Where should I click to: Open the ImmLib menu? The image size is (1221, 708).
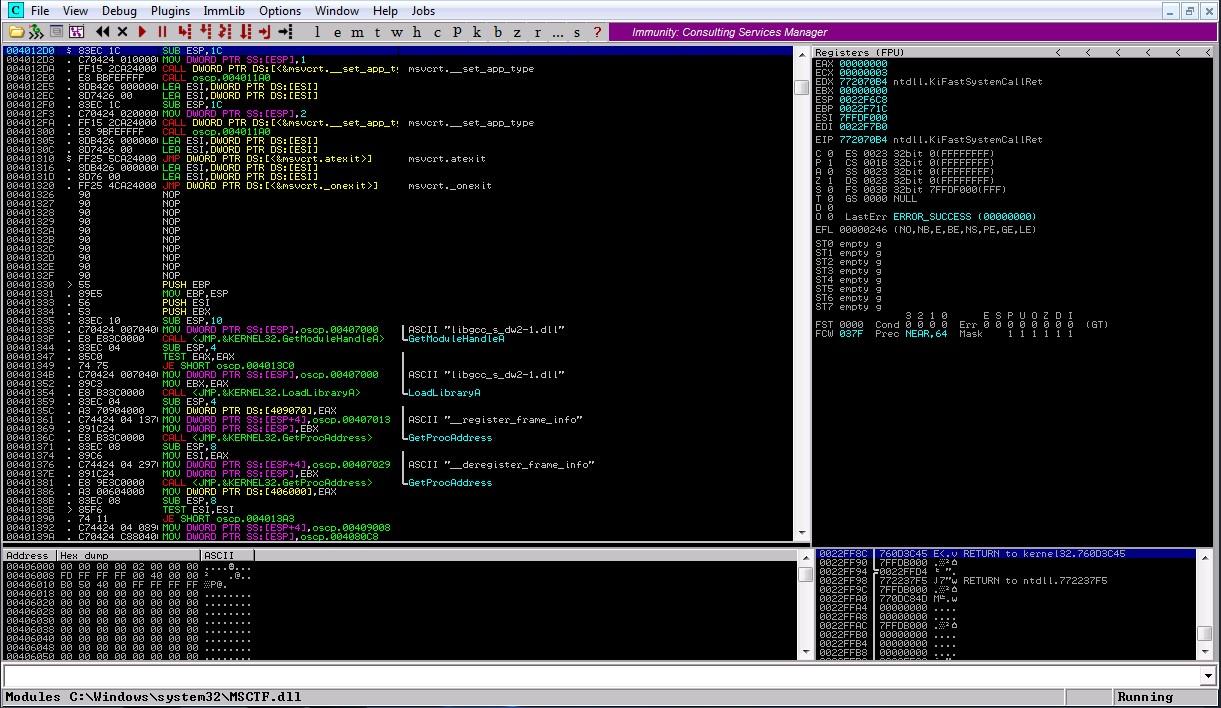[x=224, y=11]
